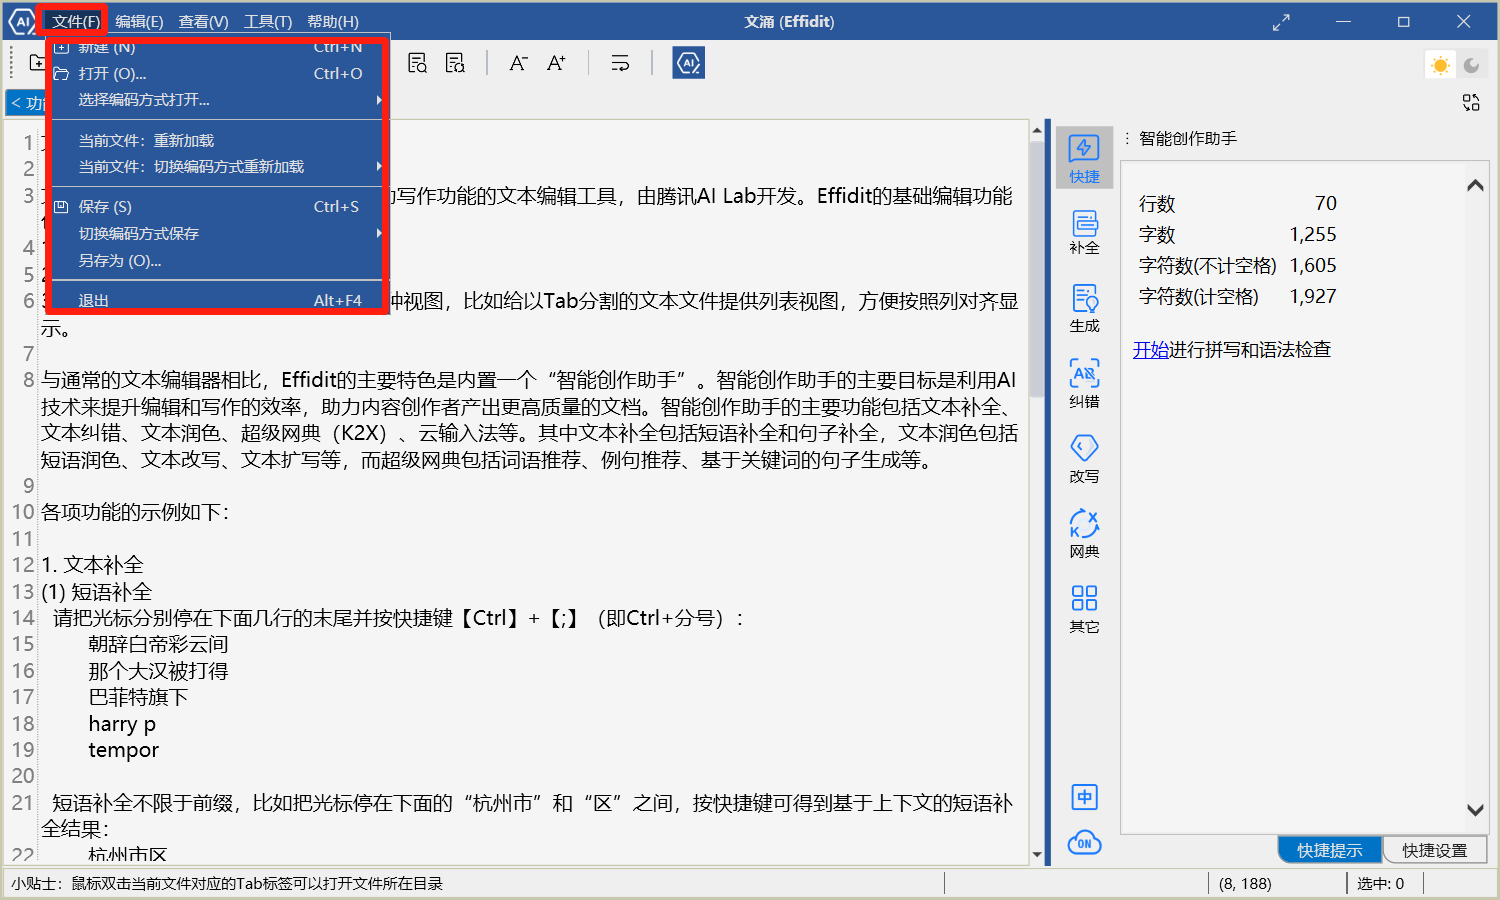Click the line 17 text 巴菲特旗下
This screenshot has height=900, width=1500.
click(x=138, y=697)
